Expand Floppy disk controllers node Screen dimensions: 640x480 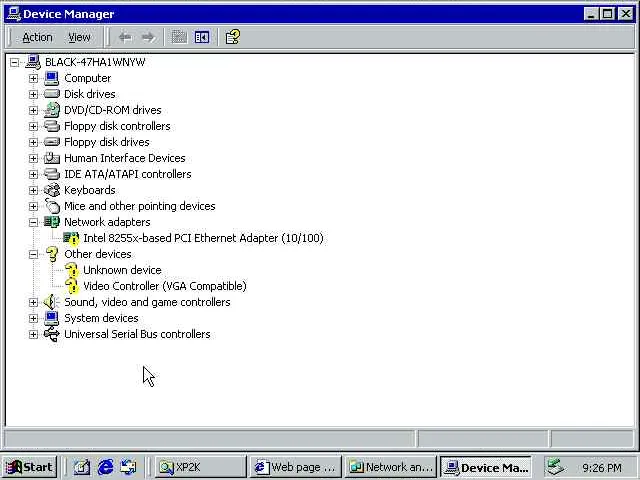33,127
